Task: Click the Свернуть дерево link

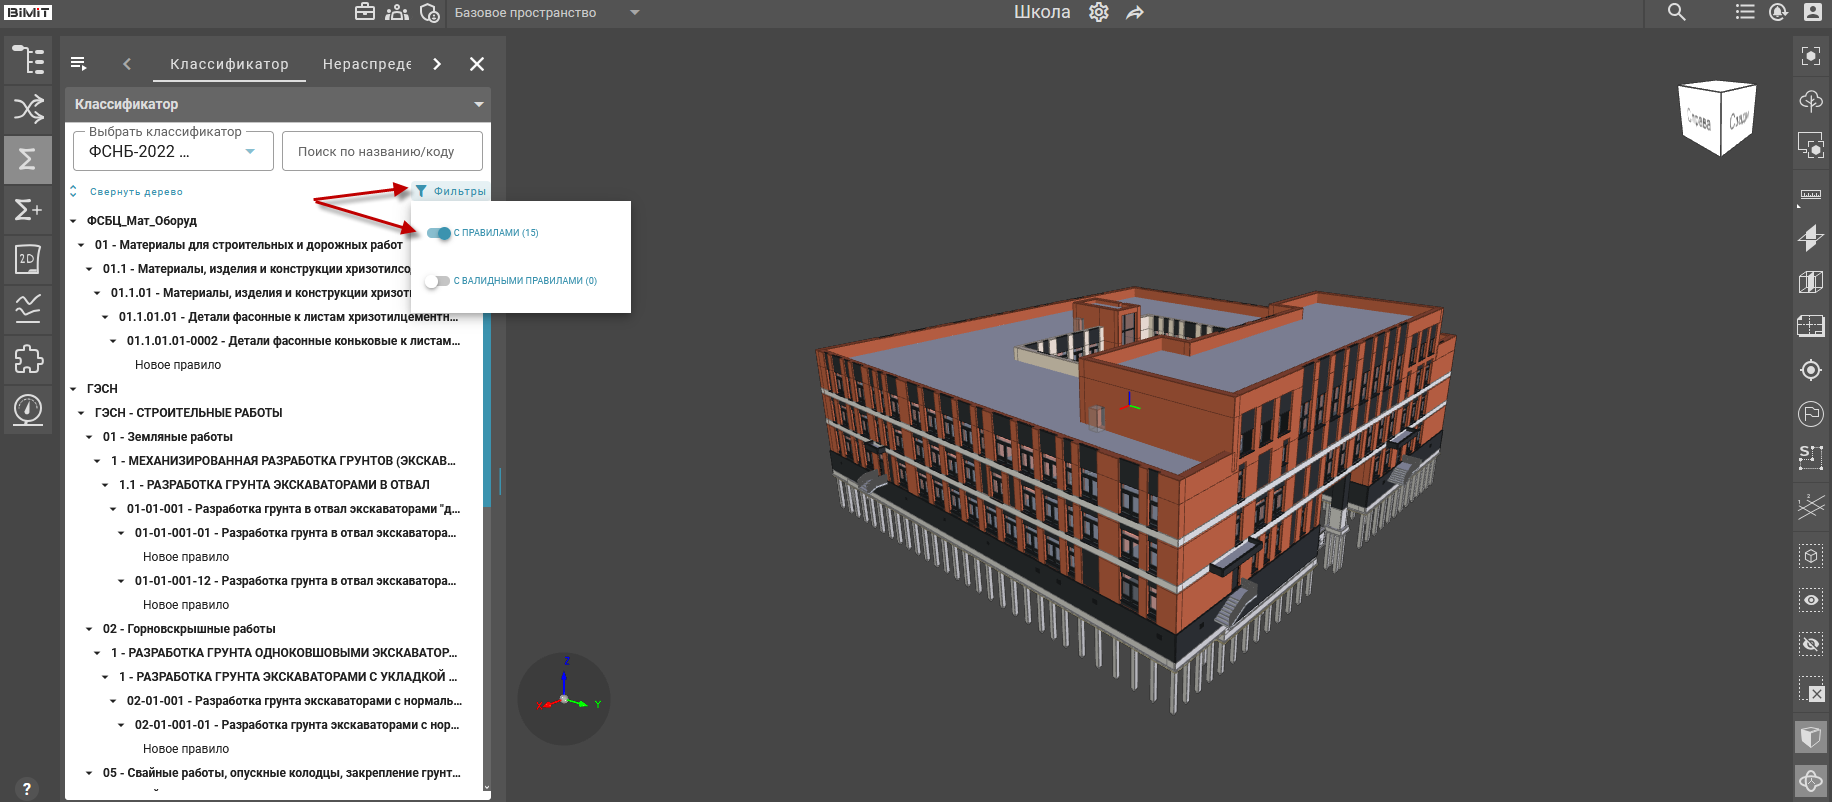Action: (135, 192)
